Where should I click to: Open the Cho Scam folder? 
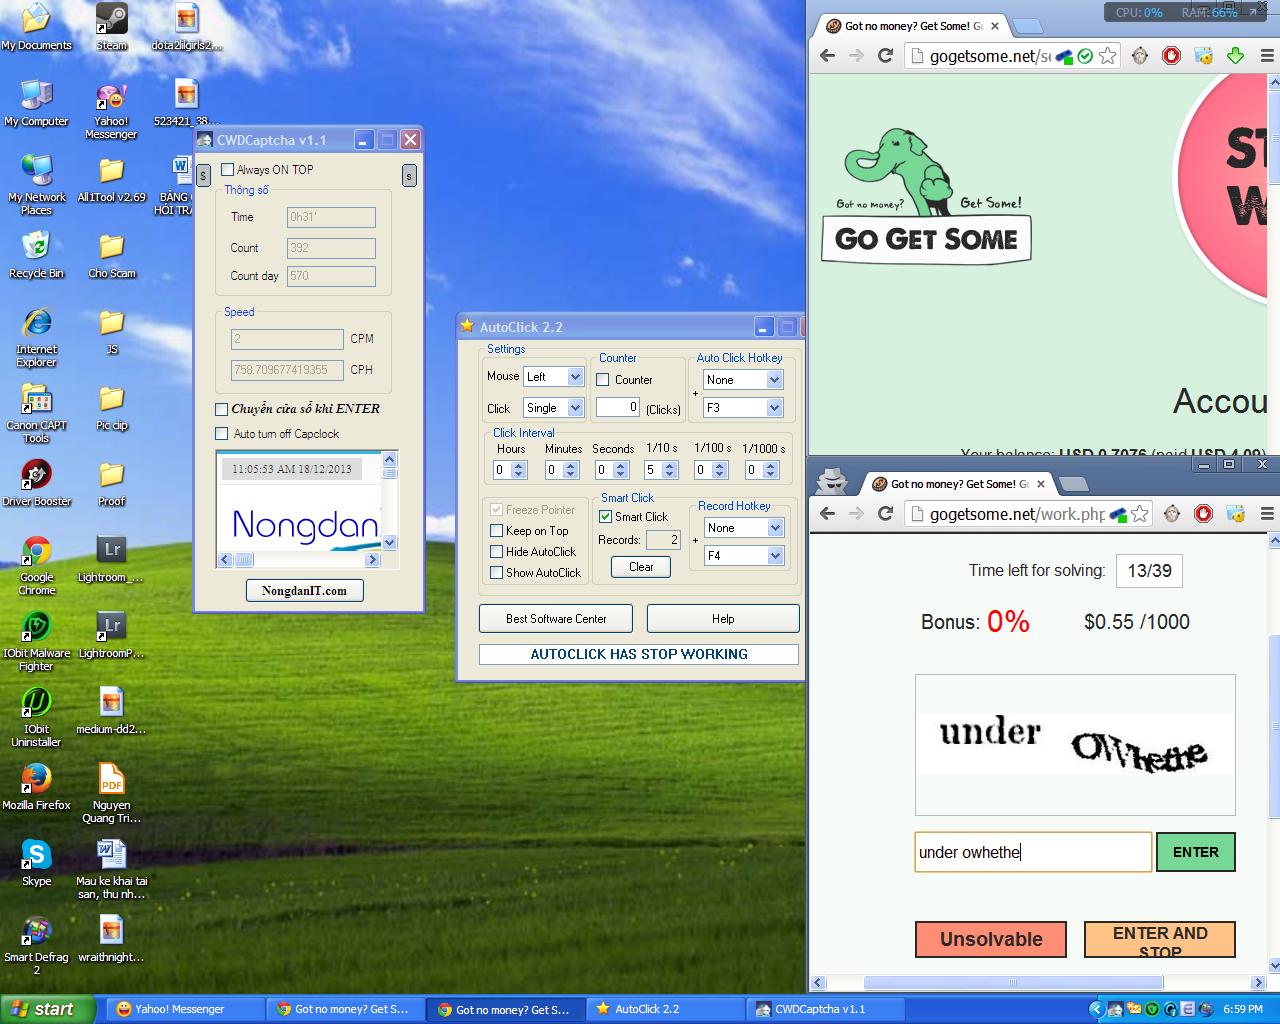click(112, 255)
